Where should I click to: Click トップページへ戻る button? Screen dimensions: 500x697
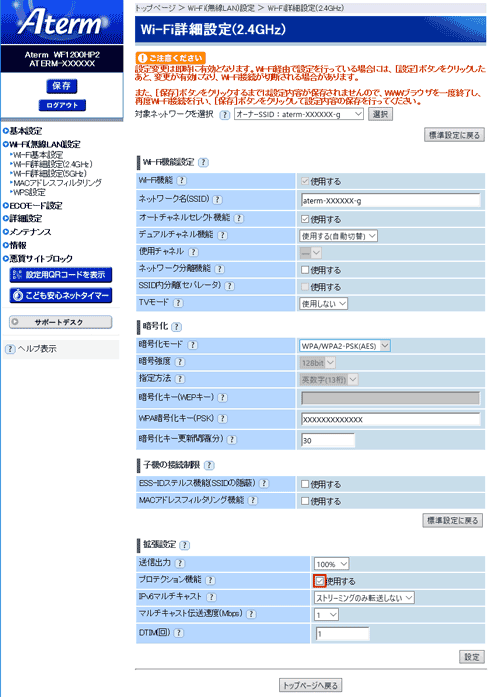click(x=311, y=685)
